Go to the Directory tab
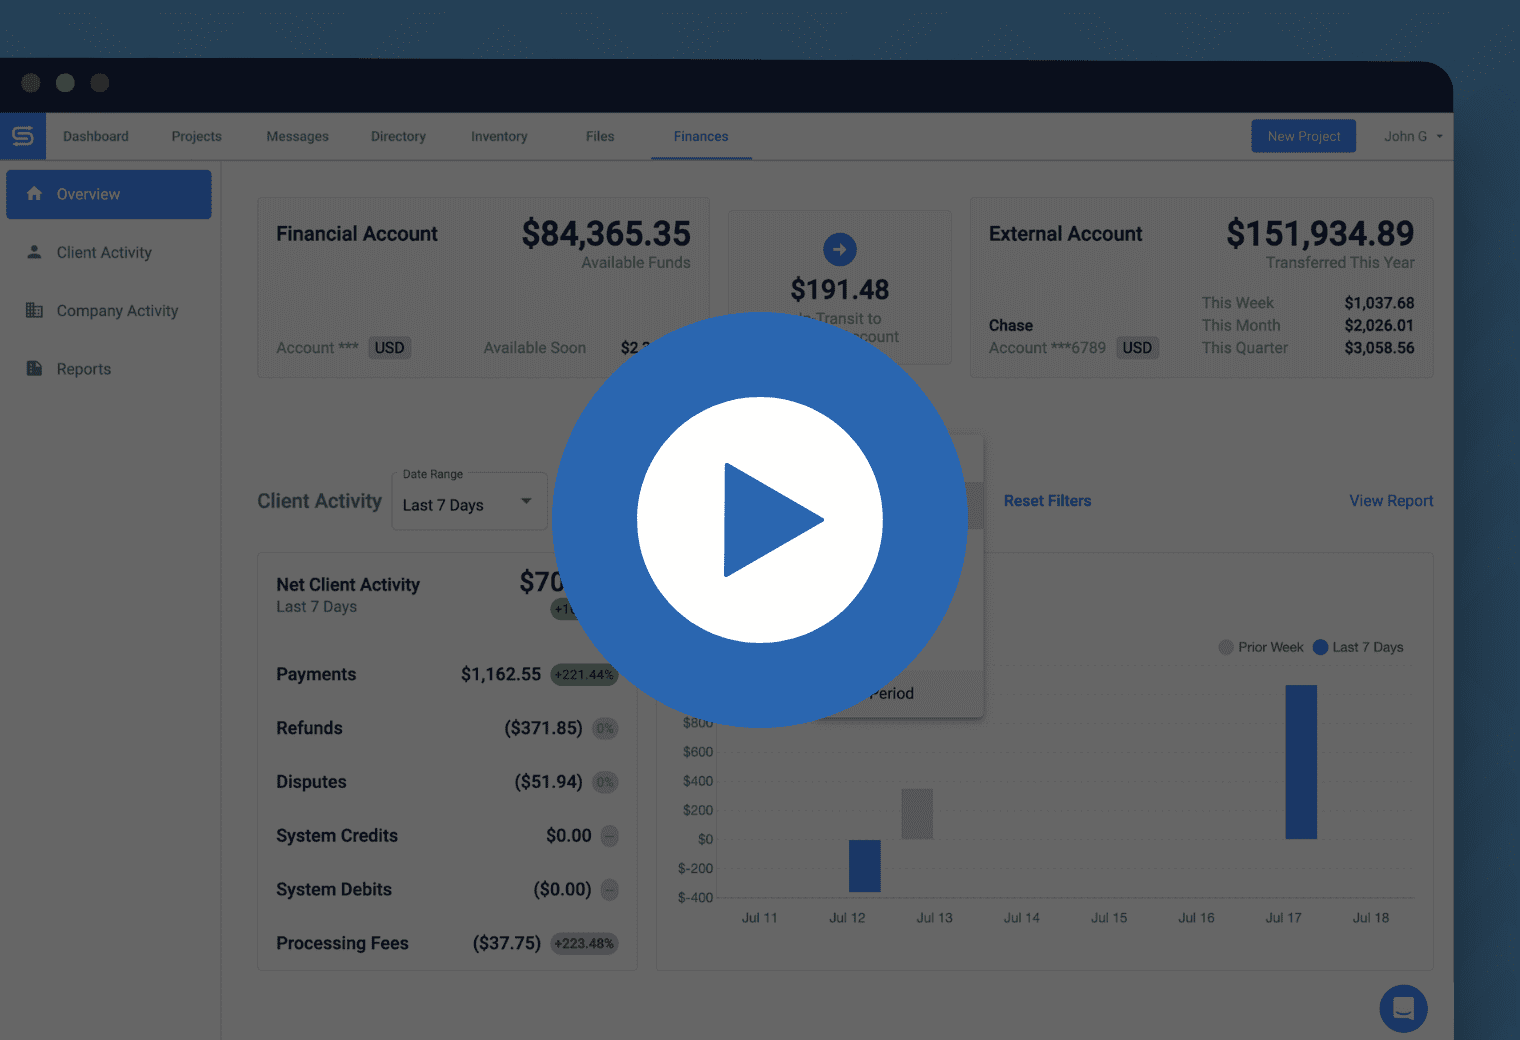 click(x=398, y=136)
